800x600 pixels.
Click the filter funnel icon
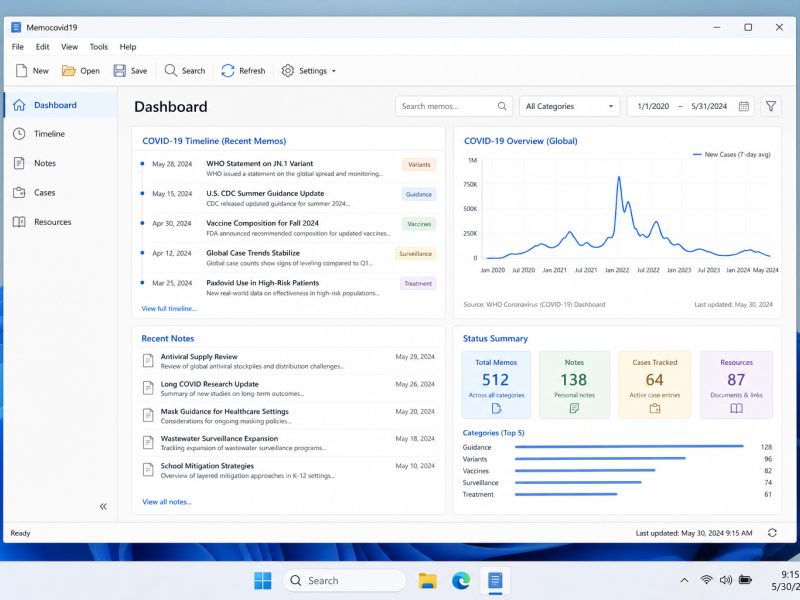point(771,106)
